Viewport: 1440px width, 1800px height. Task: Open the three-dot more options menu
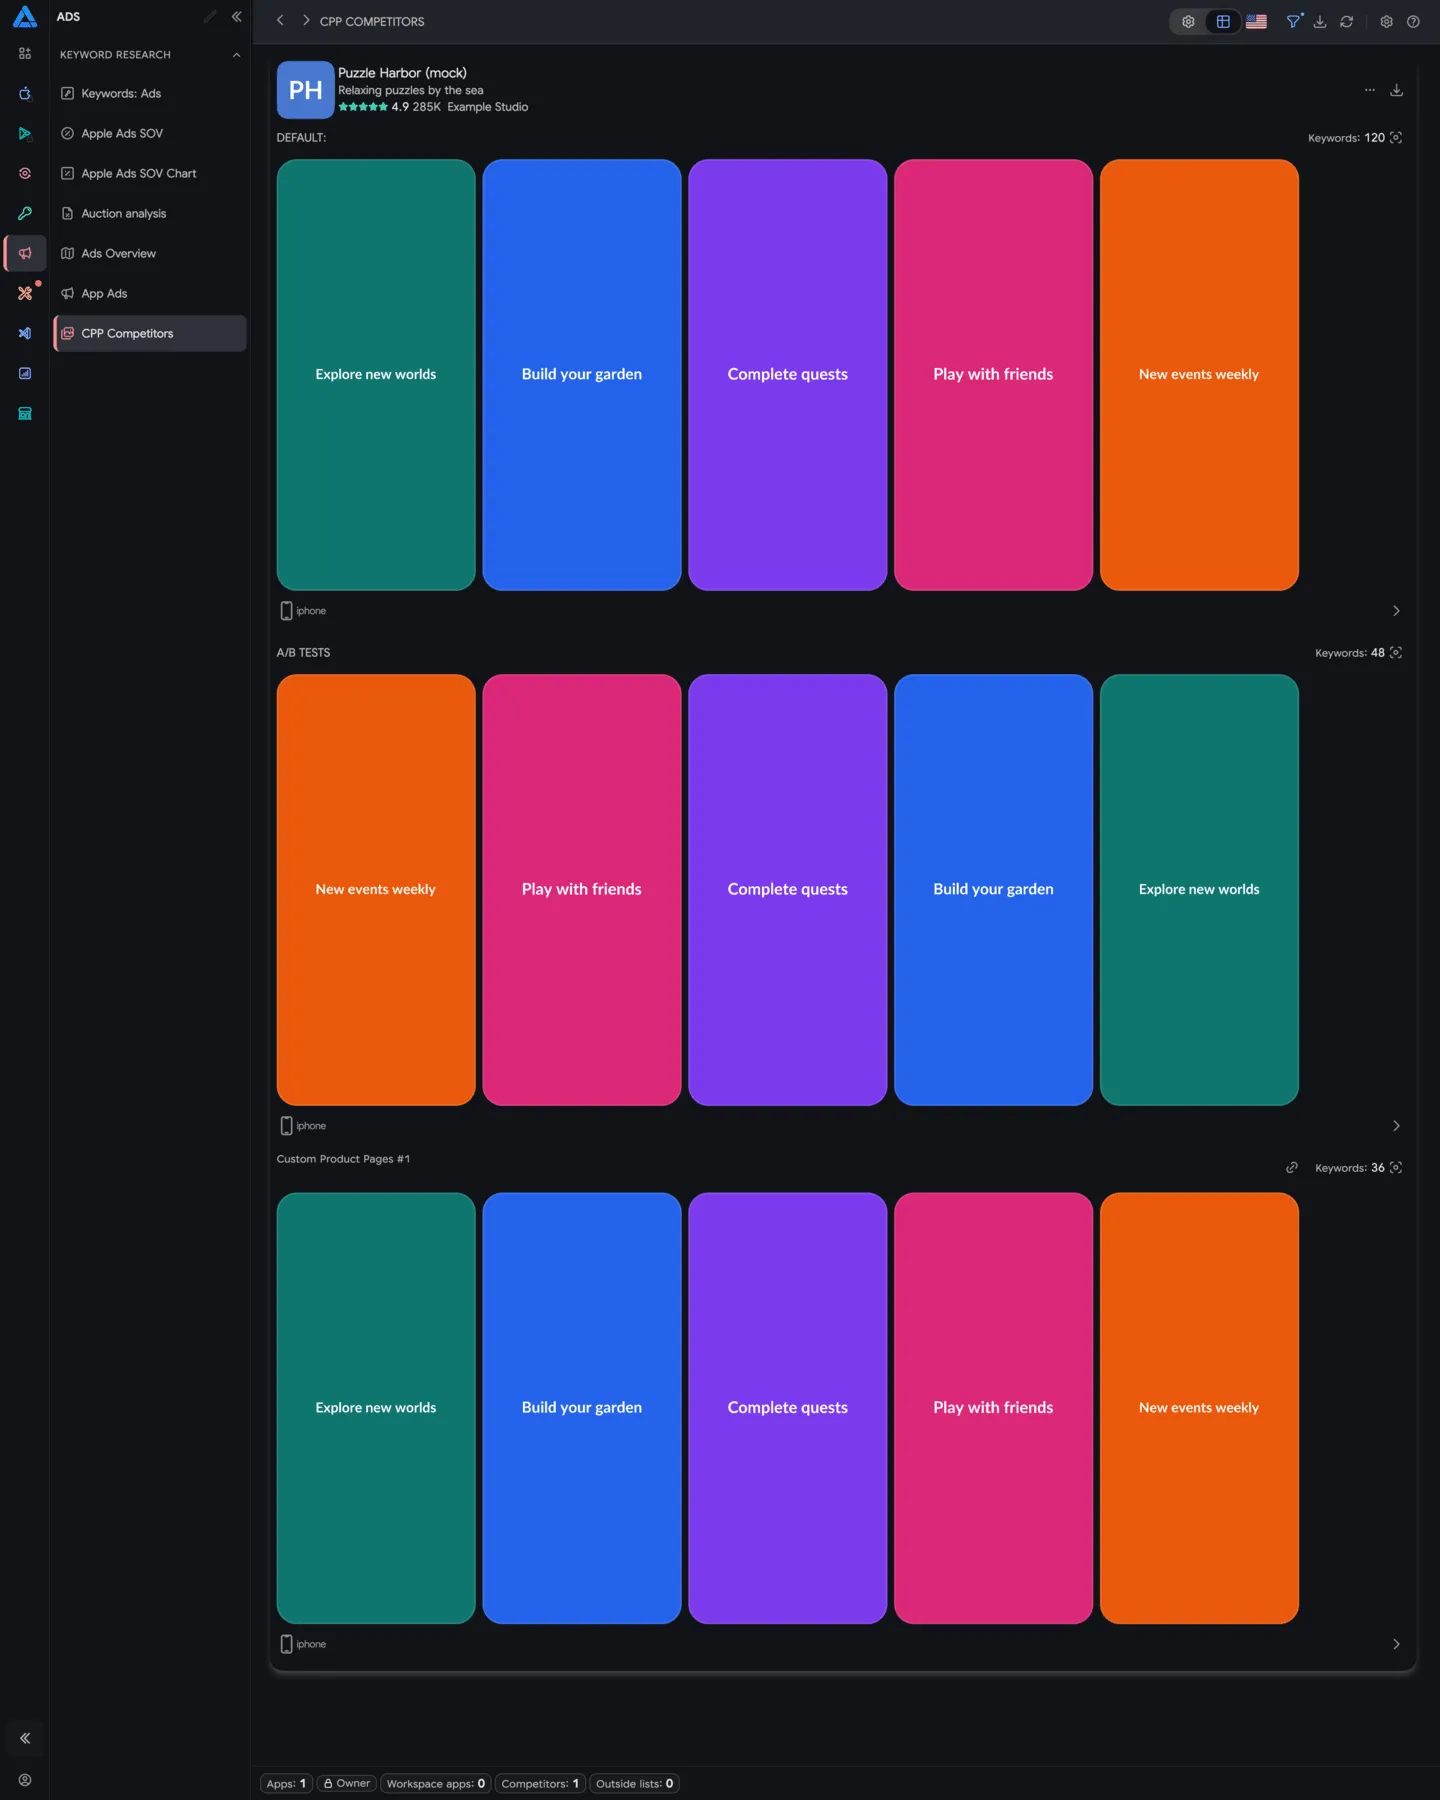[x=1370, y=90]
